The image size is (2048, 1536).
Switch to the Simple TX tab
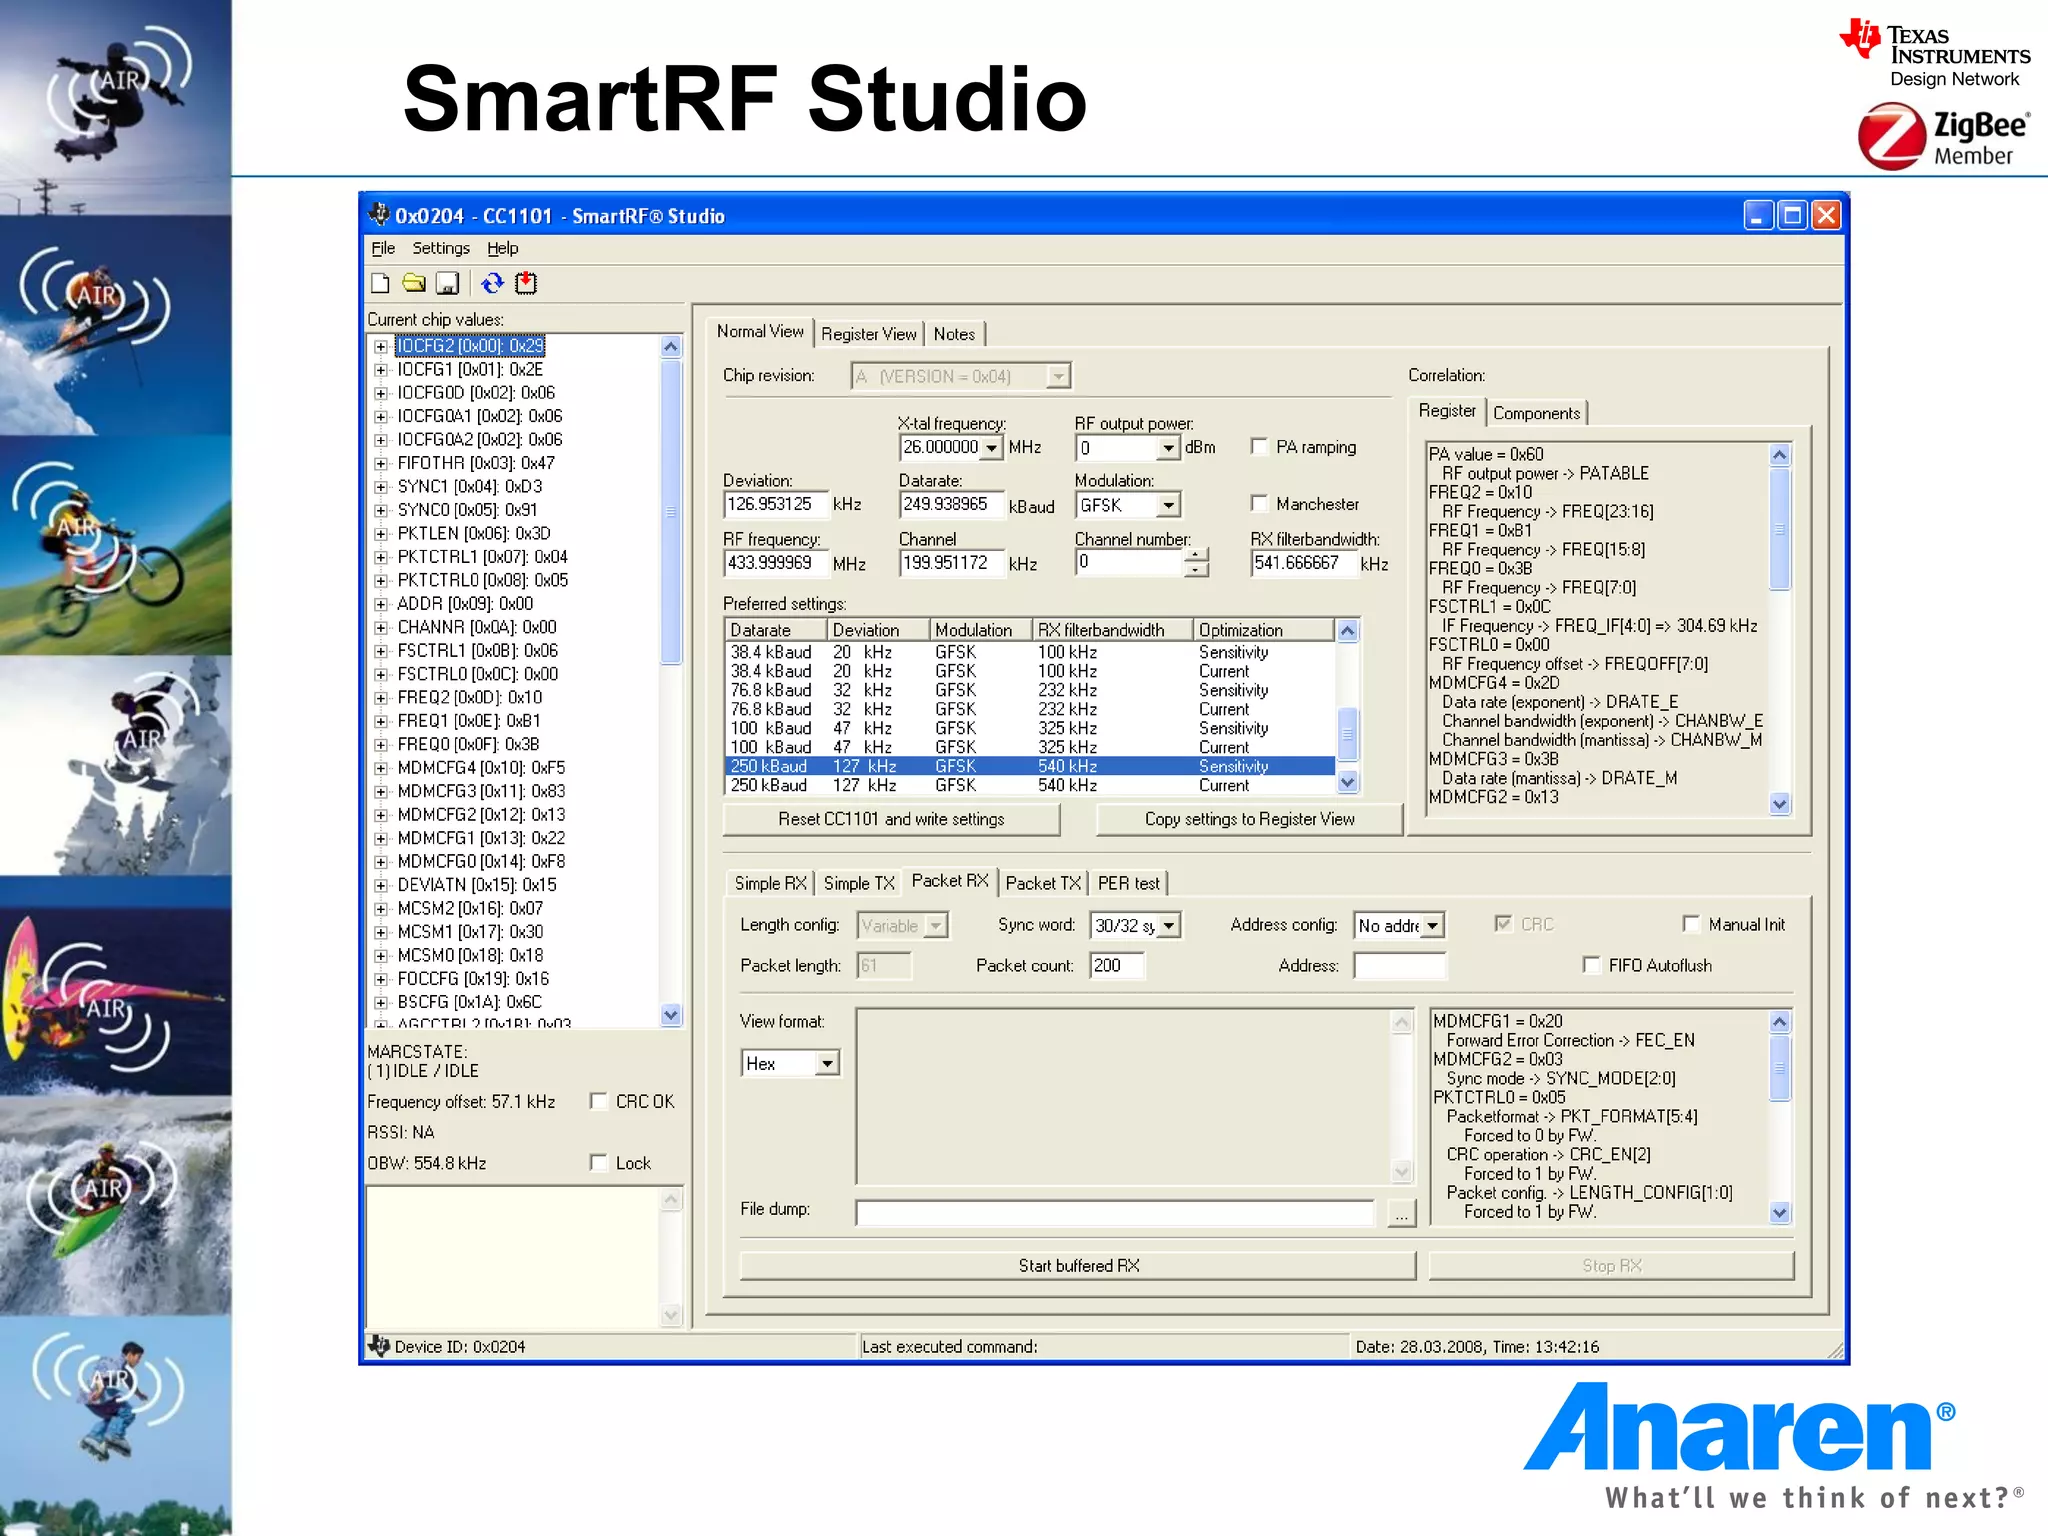click(859, 883)
